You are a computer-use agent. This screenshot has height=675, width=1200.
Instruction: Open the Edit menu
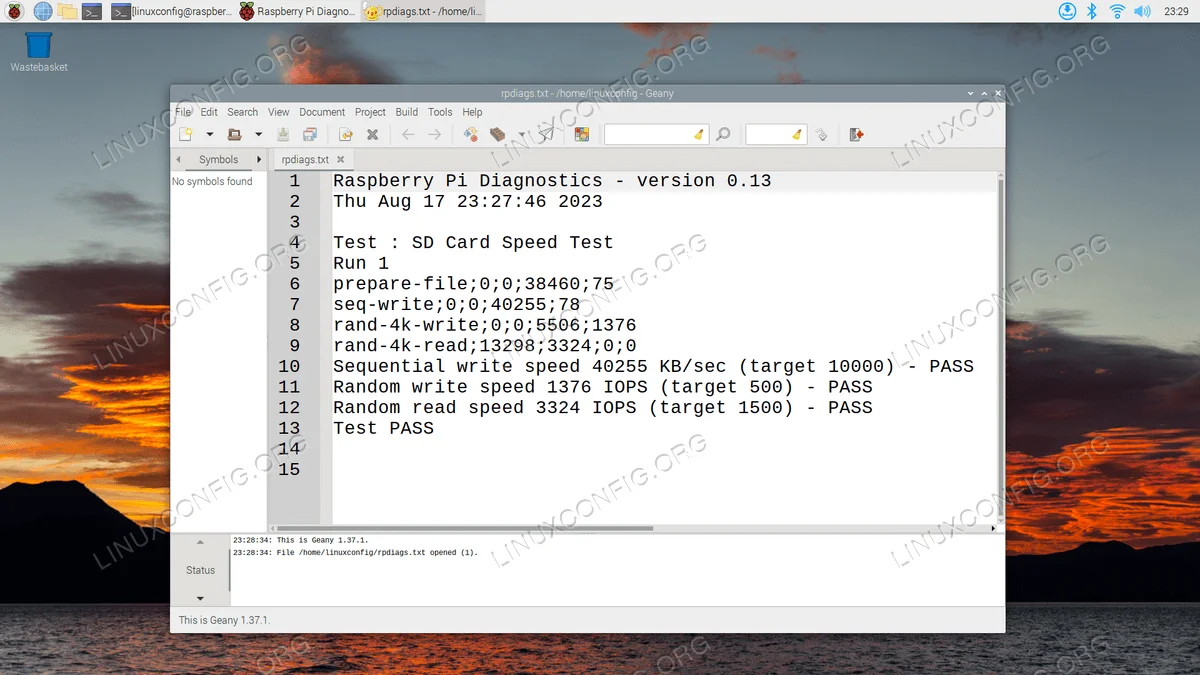pos(209,112)
